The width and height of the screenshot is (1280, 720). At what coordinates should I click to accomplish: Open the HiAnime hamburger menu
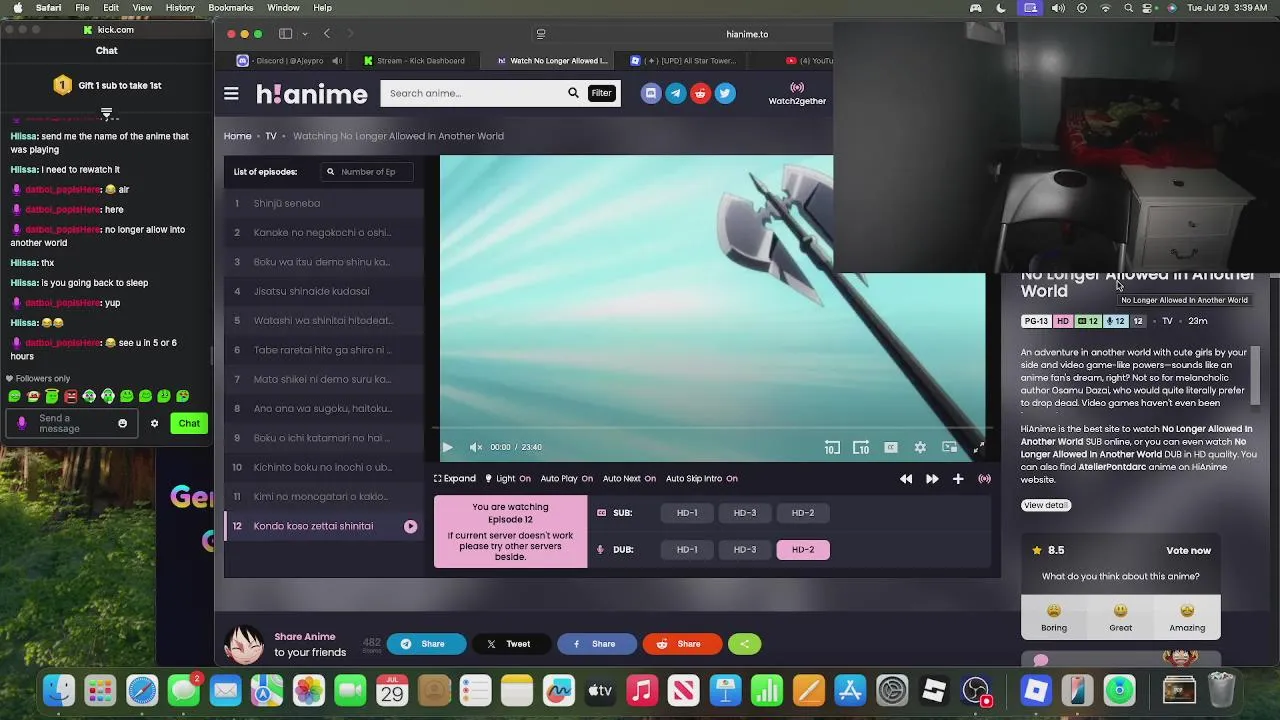coord(231,93)
